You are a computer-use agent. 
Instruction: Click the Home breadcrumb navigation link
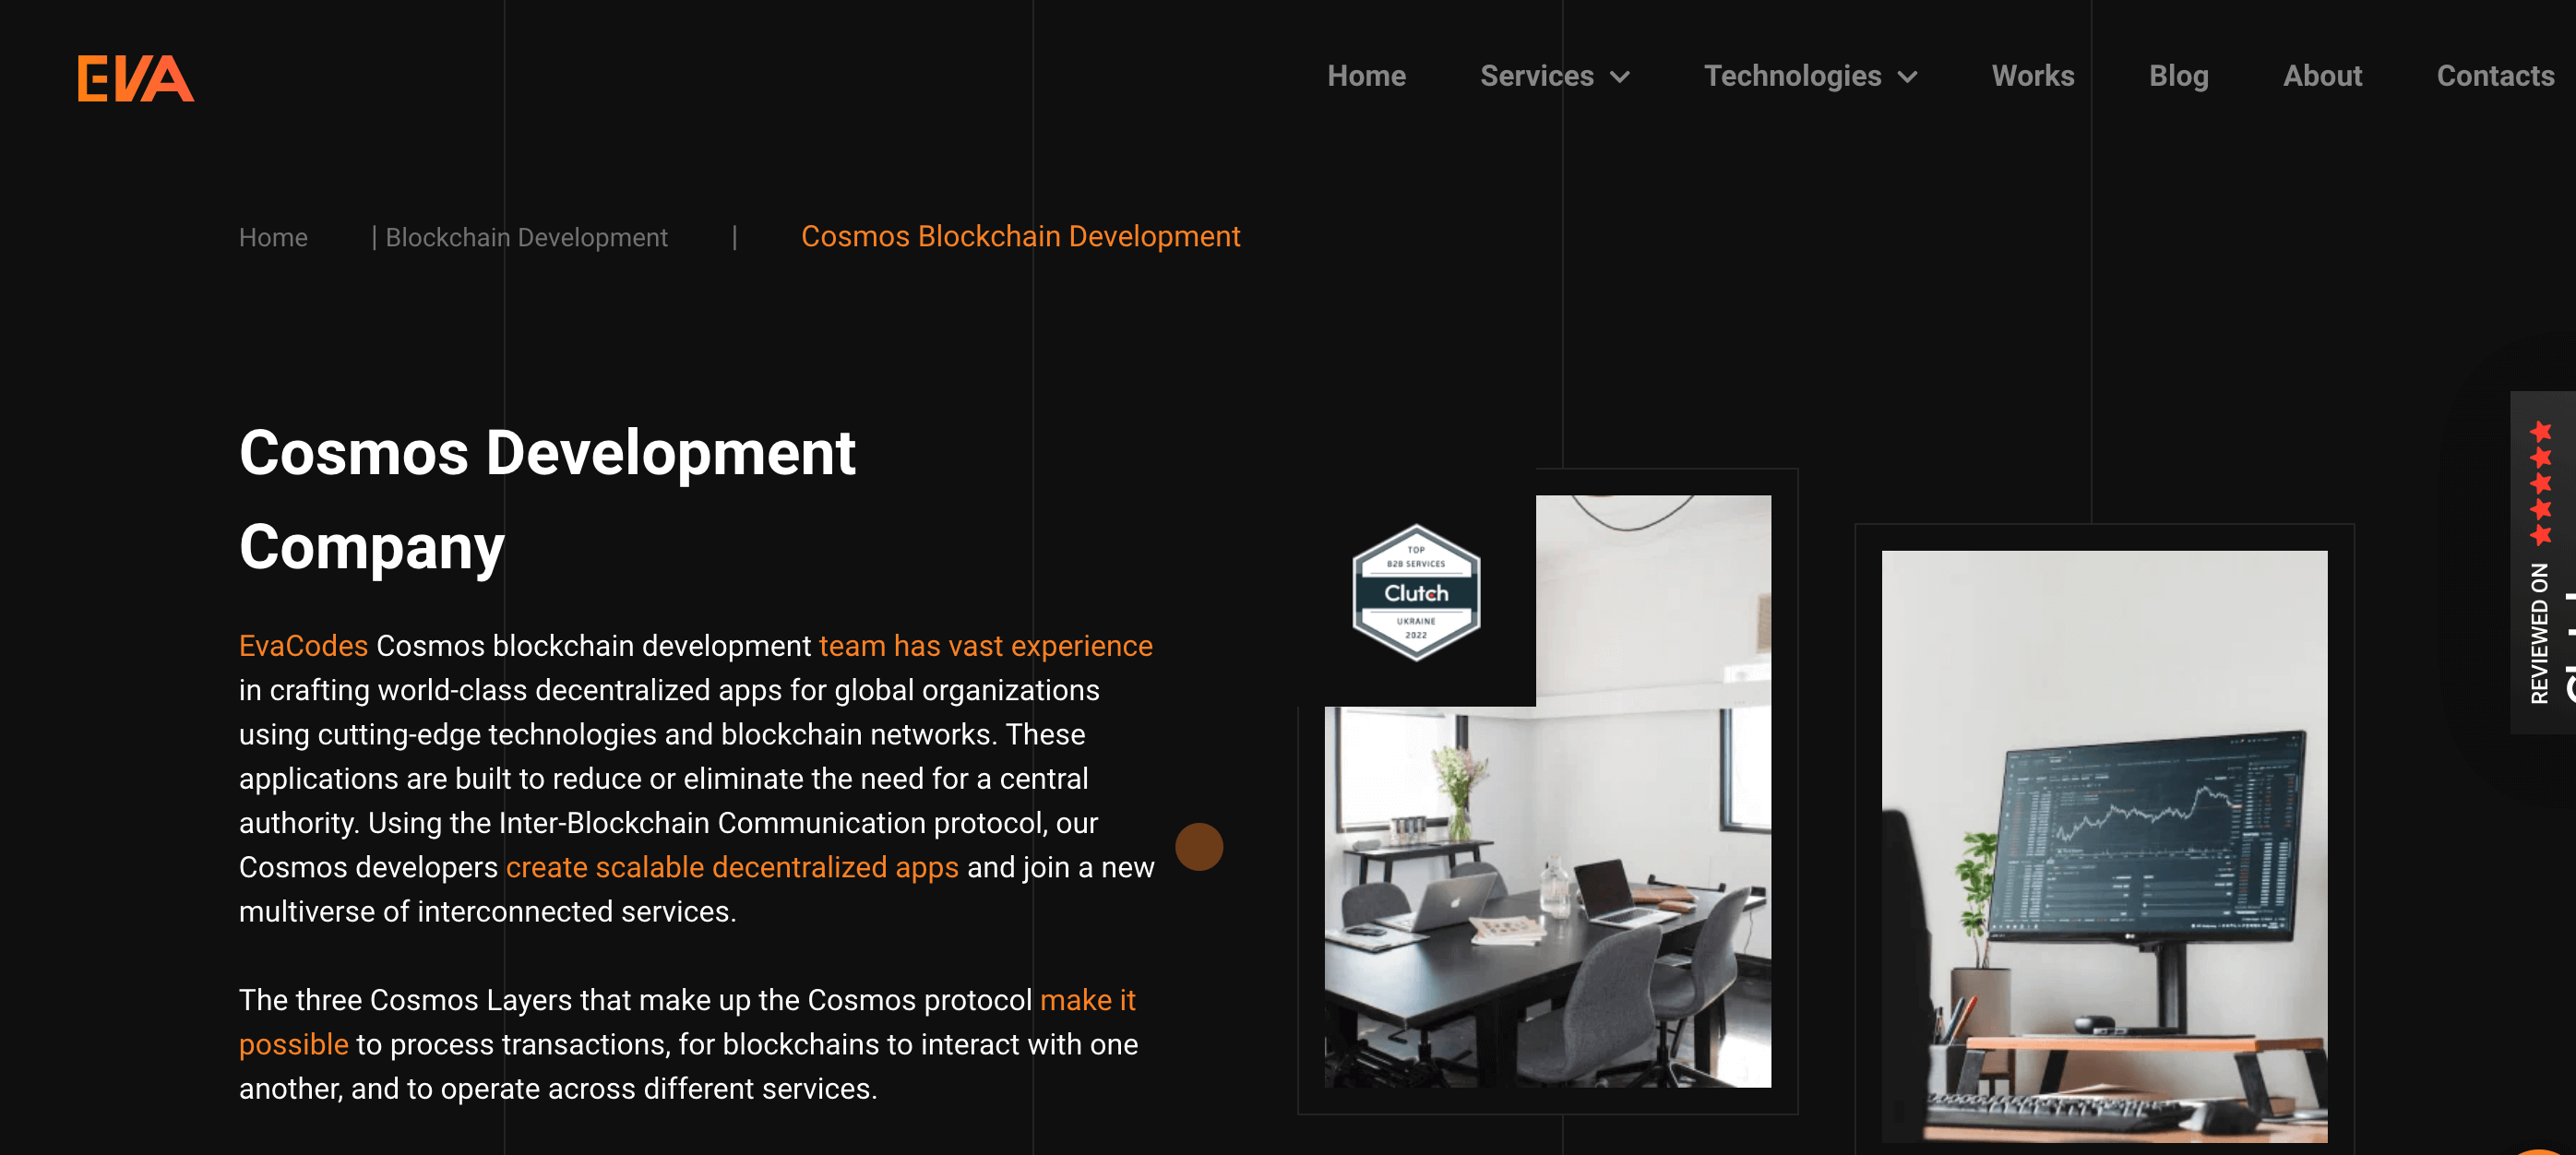click(274, 235)
